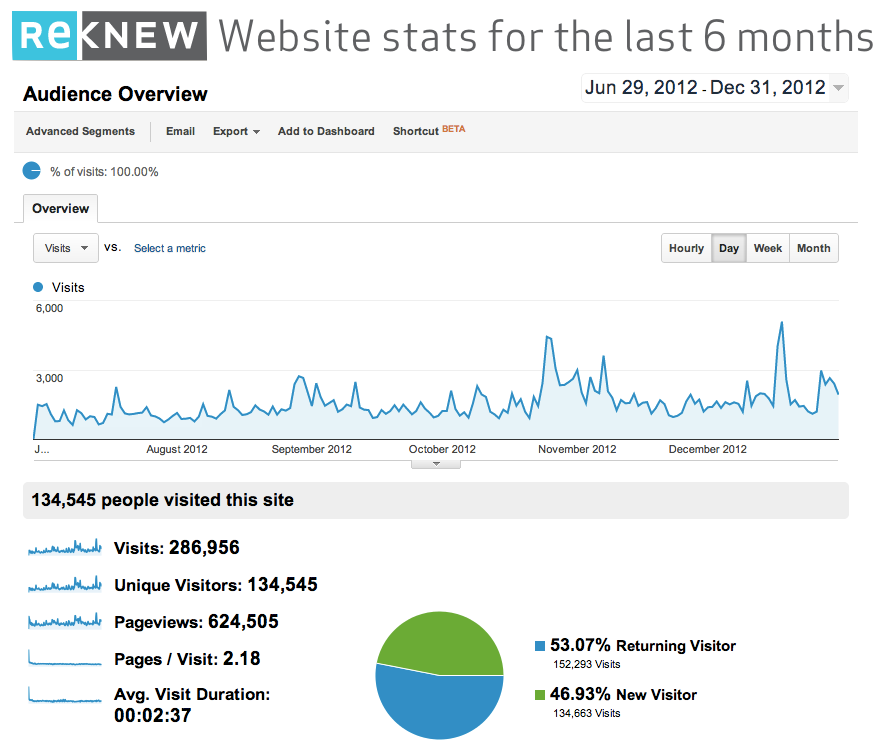The image size is (886, 743).
Task: Click the Unique Visitors sparkline
Action: tap(65, 584)
